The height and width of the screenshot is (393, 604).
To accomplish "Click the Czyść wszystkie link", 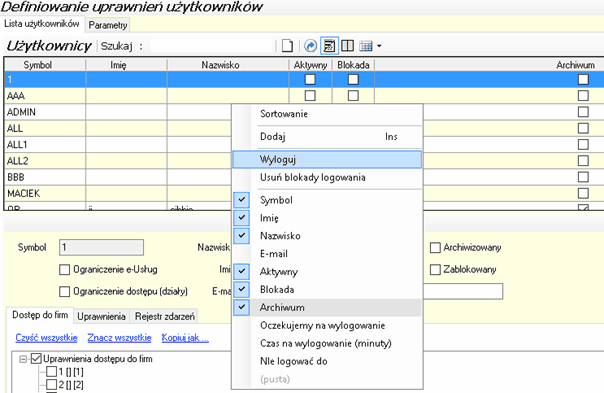I will point(46,338).
